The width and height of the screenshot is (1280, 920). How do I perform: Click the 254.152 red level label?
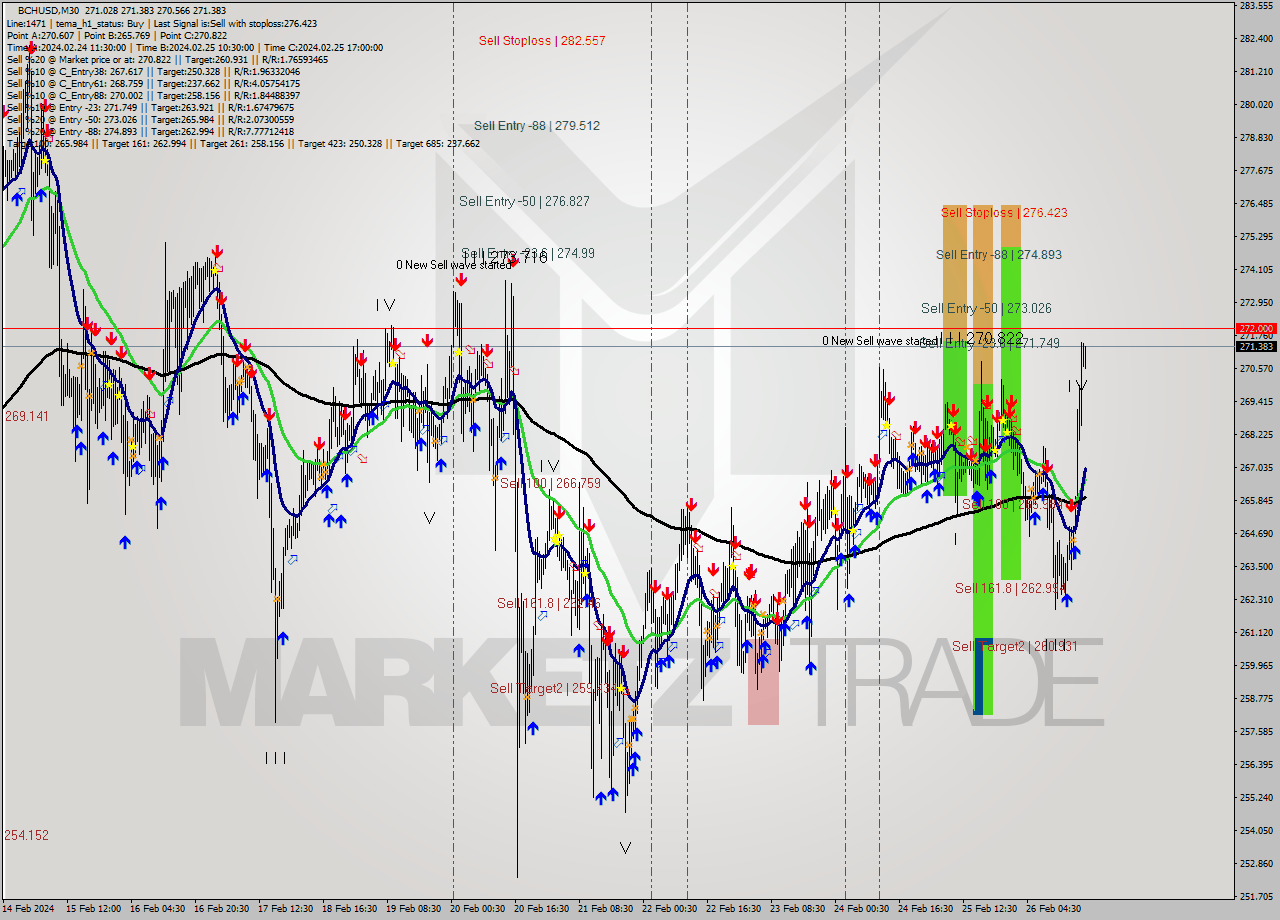27,835
